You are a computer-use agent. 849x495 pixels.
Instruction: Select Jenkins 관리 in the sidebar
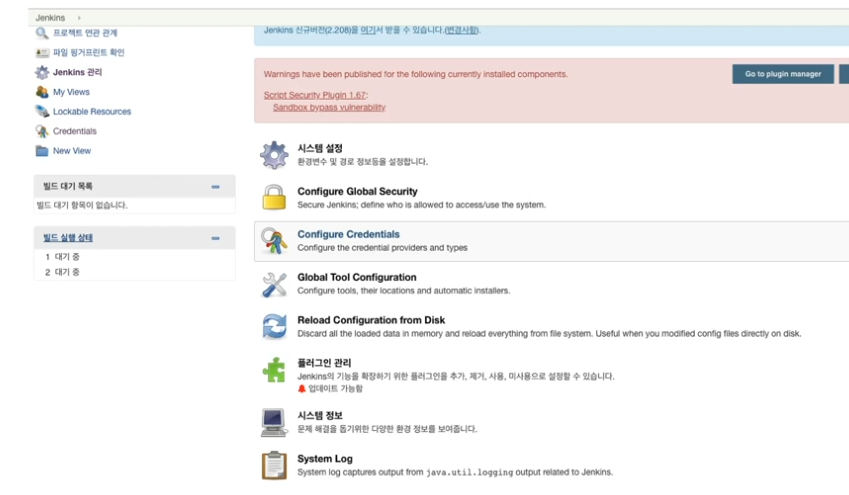[77, 72]
